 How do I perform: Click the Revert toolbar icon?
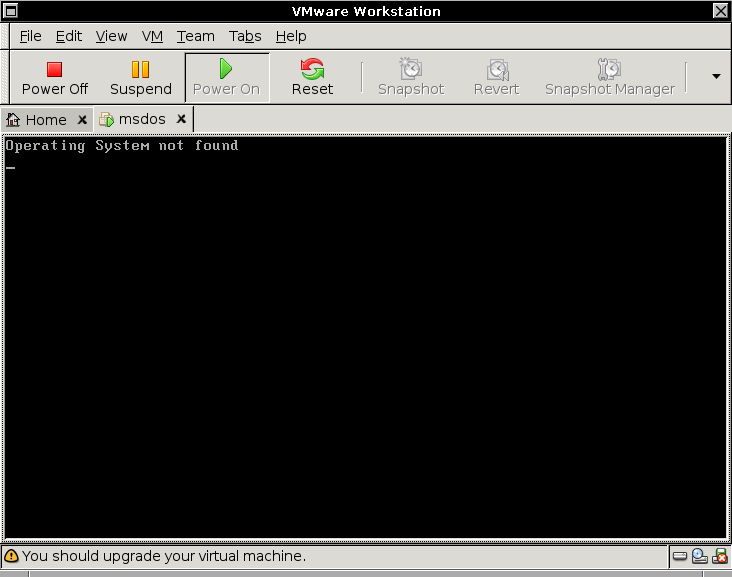tap(497, 77)
